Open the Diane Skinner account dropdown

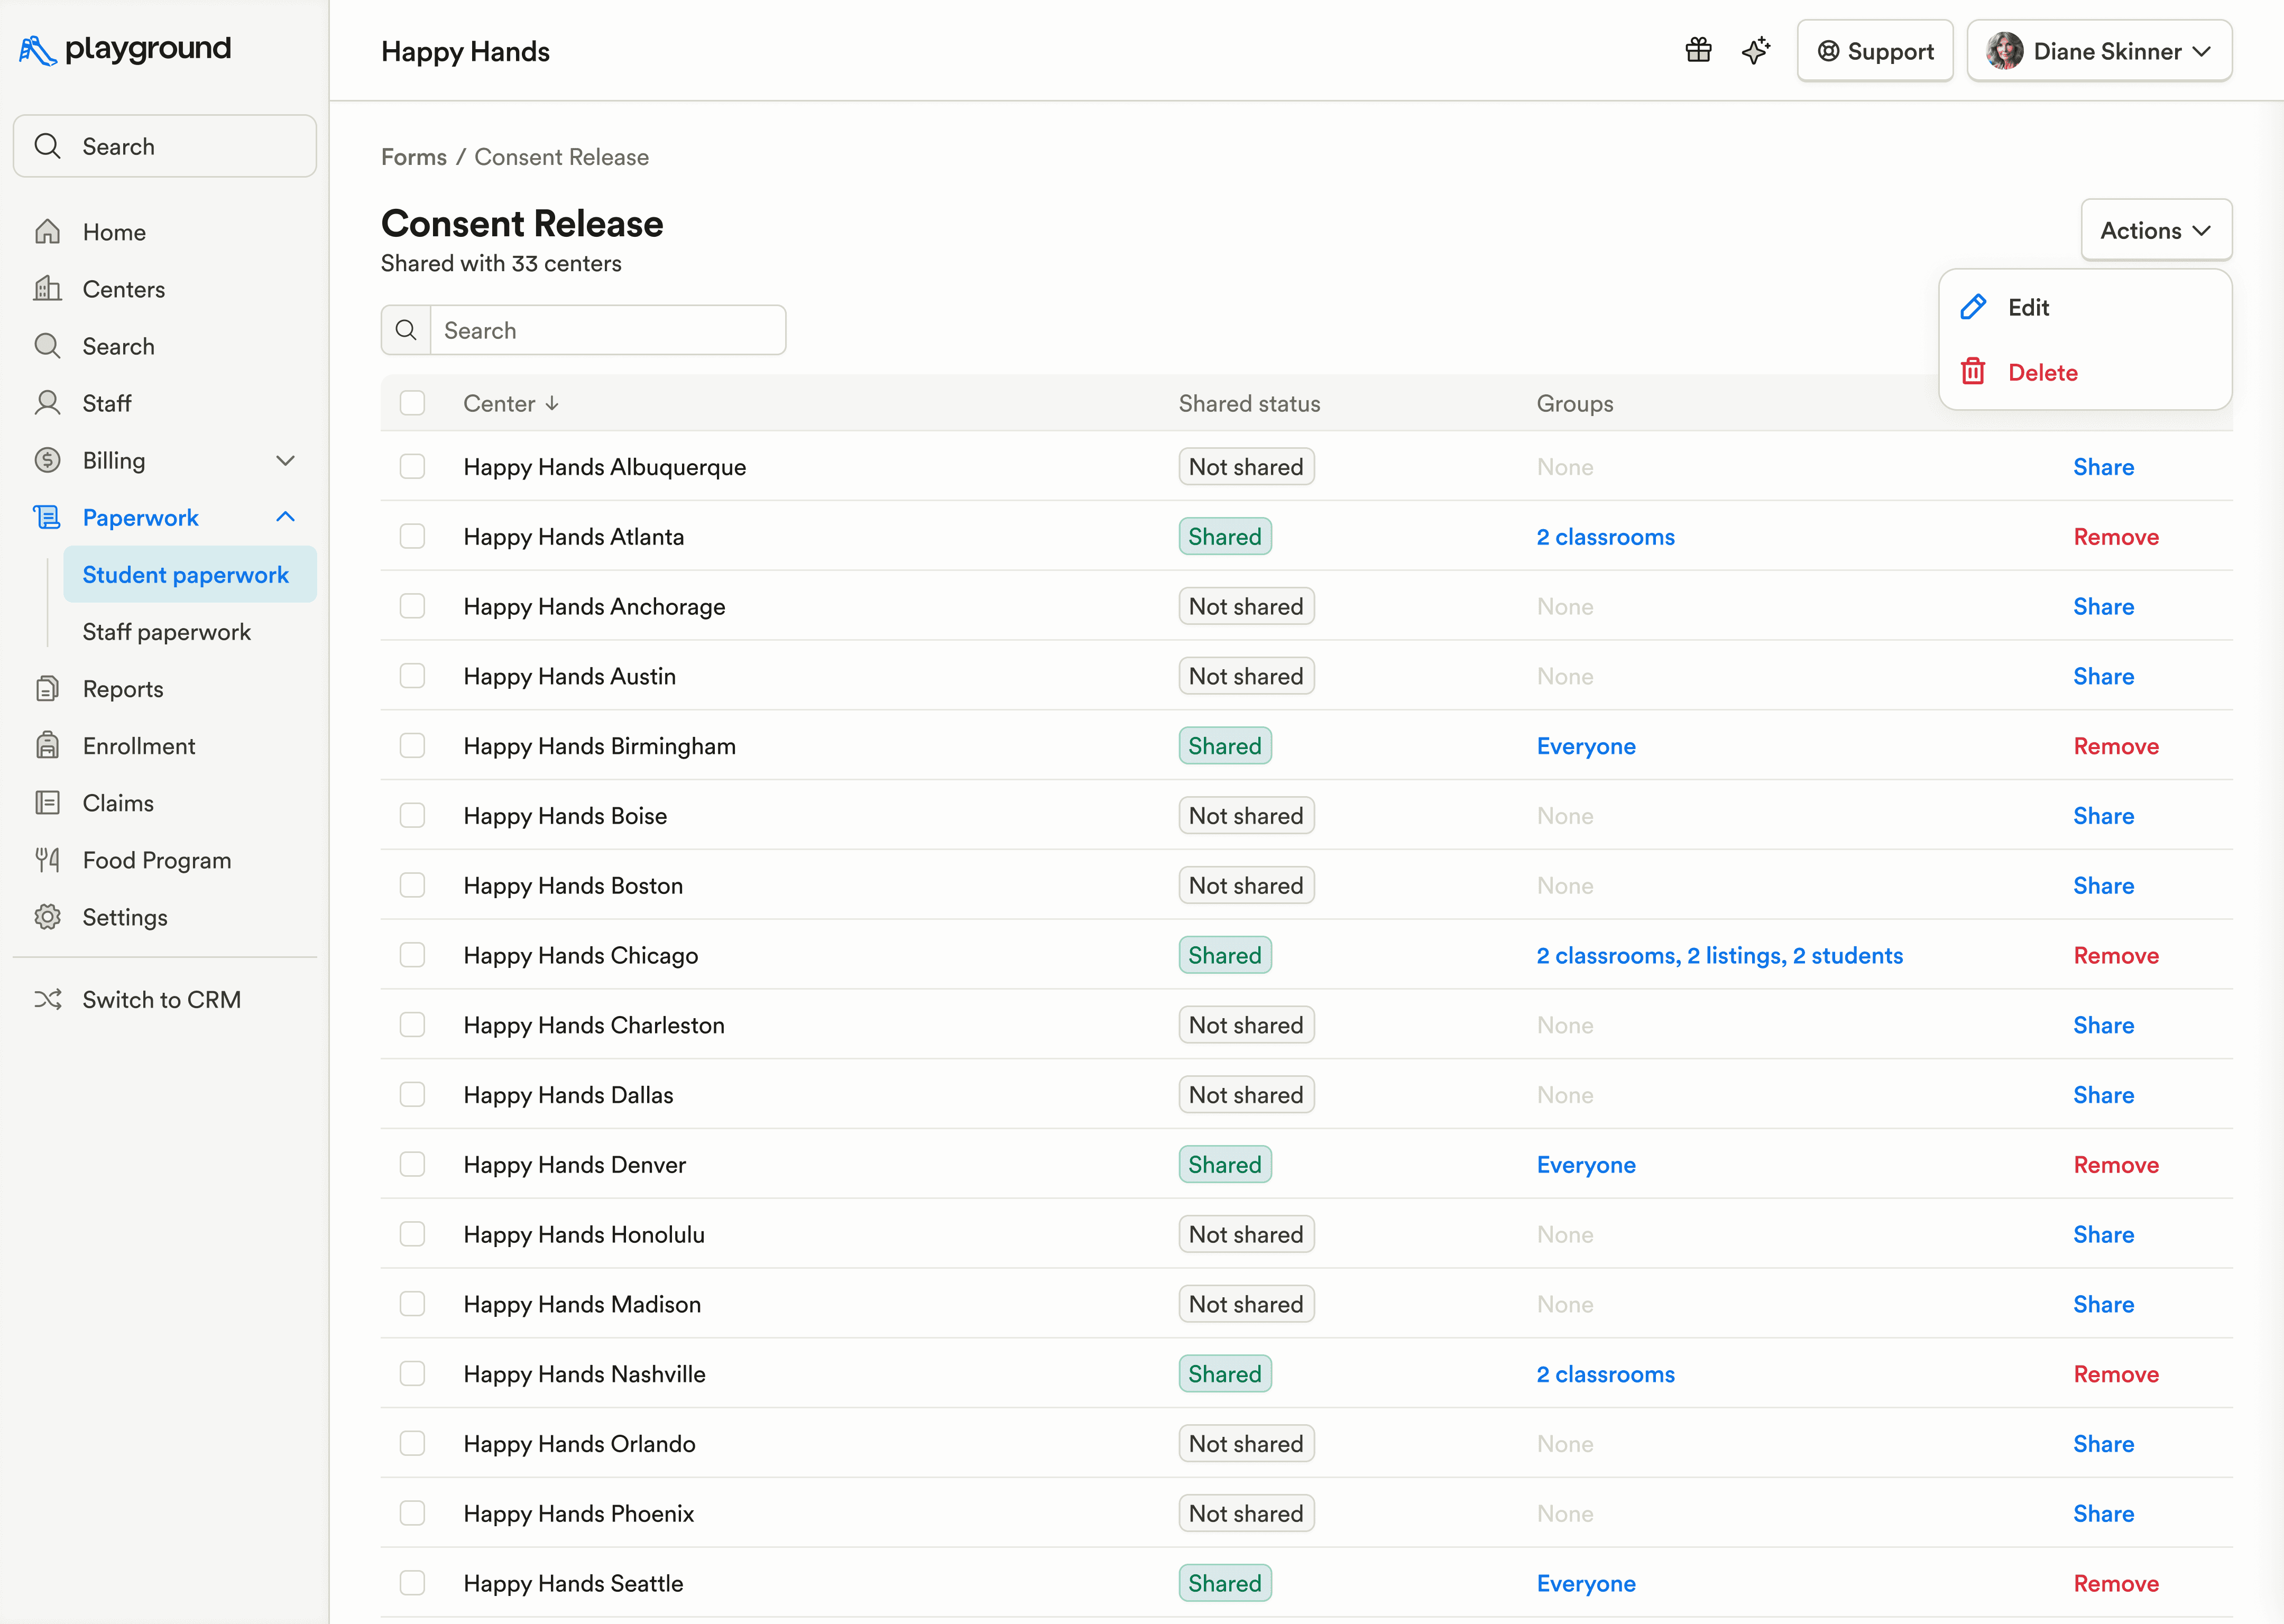[x=2099, y=51]
